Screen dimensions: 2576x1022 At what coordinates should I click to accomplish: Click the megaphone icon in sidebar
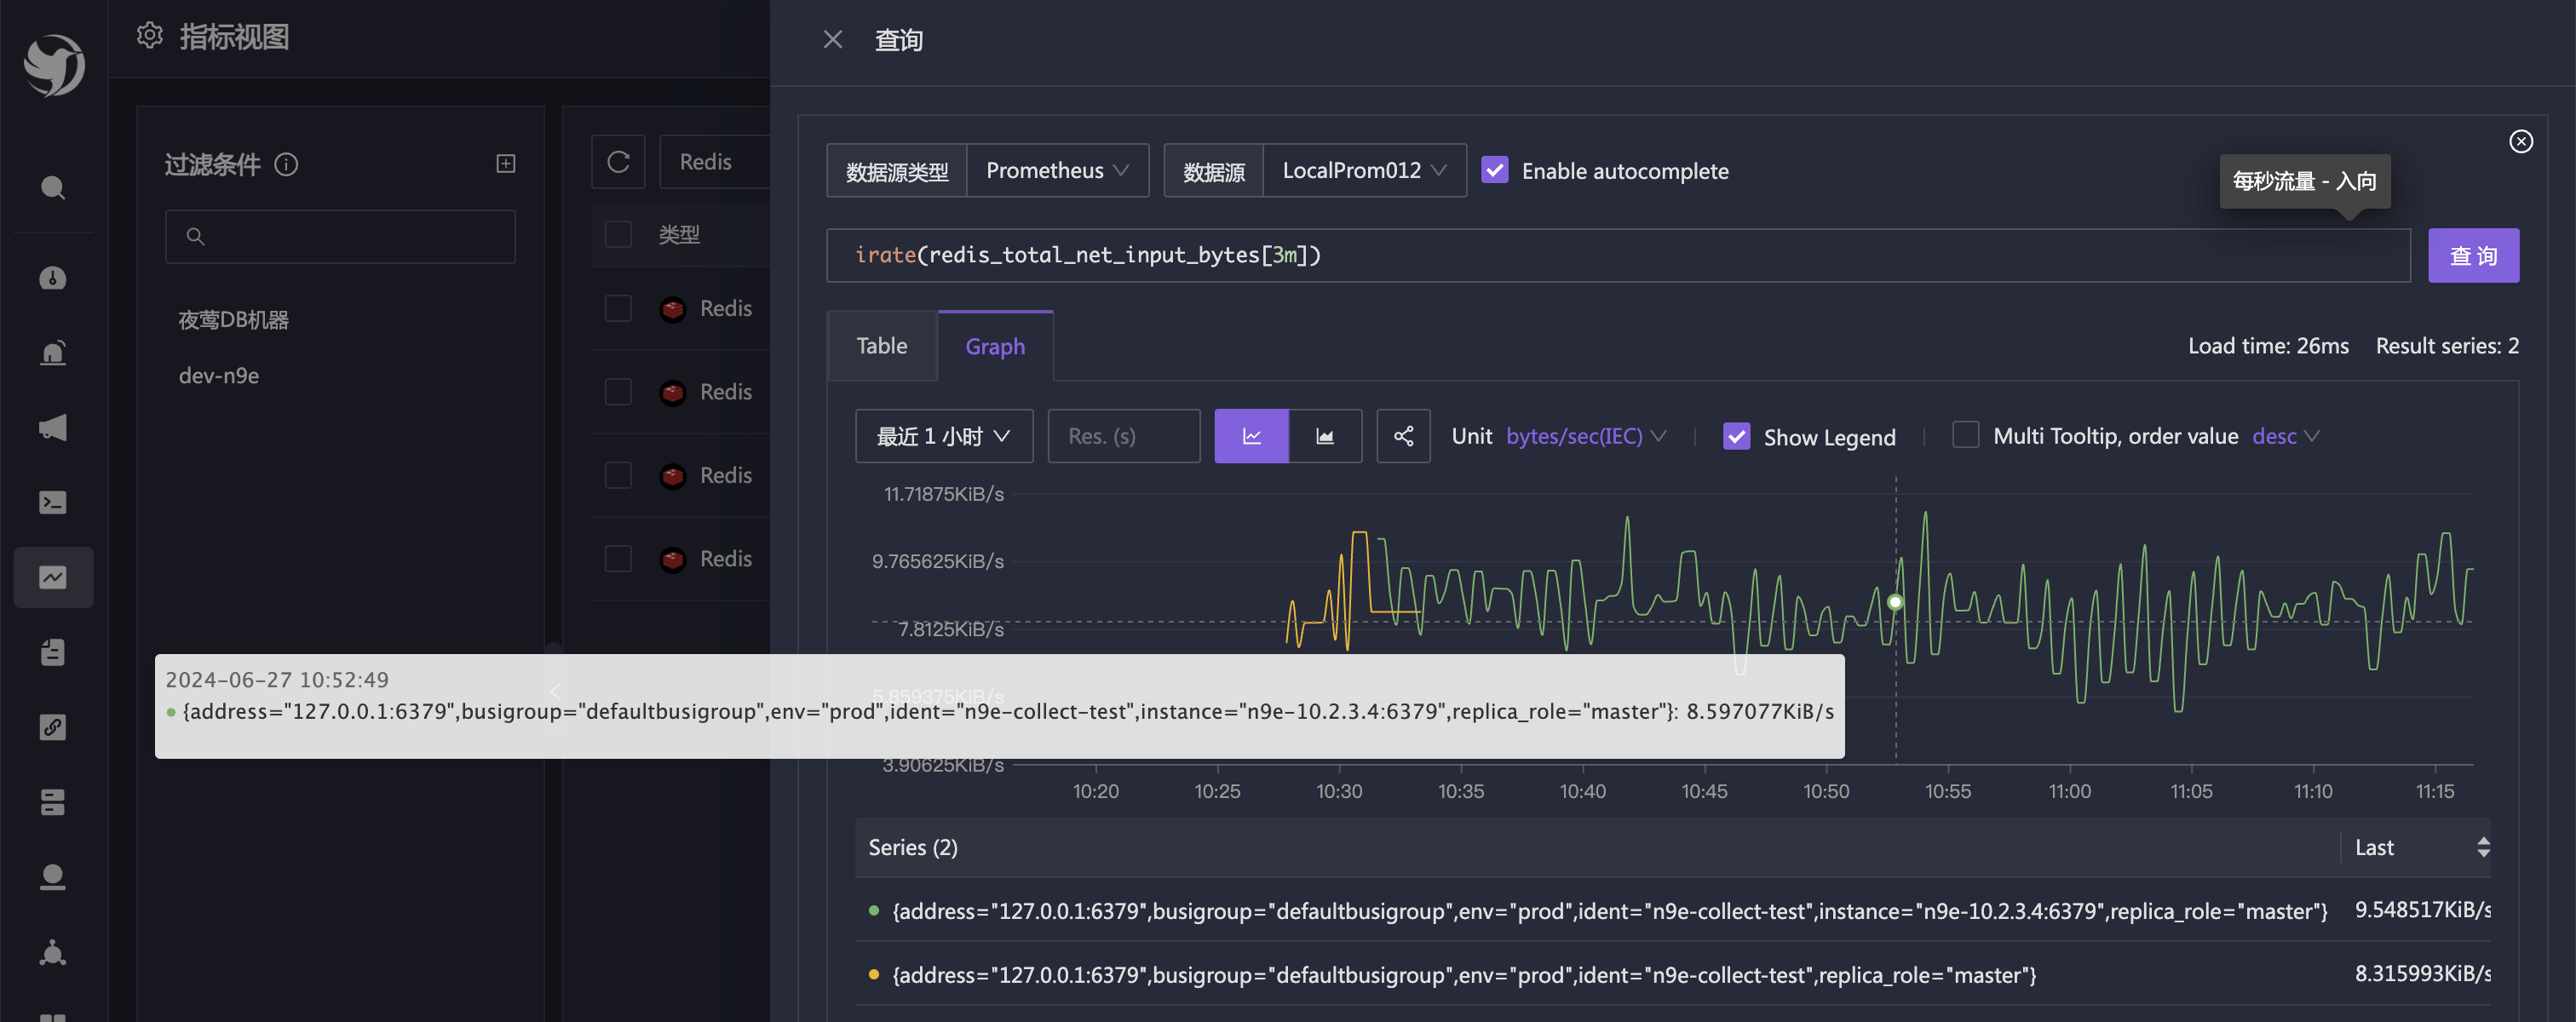53,428
